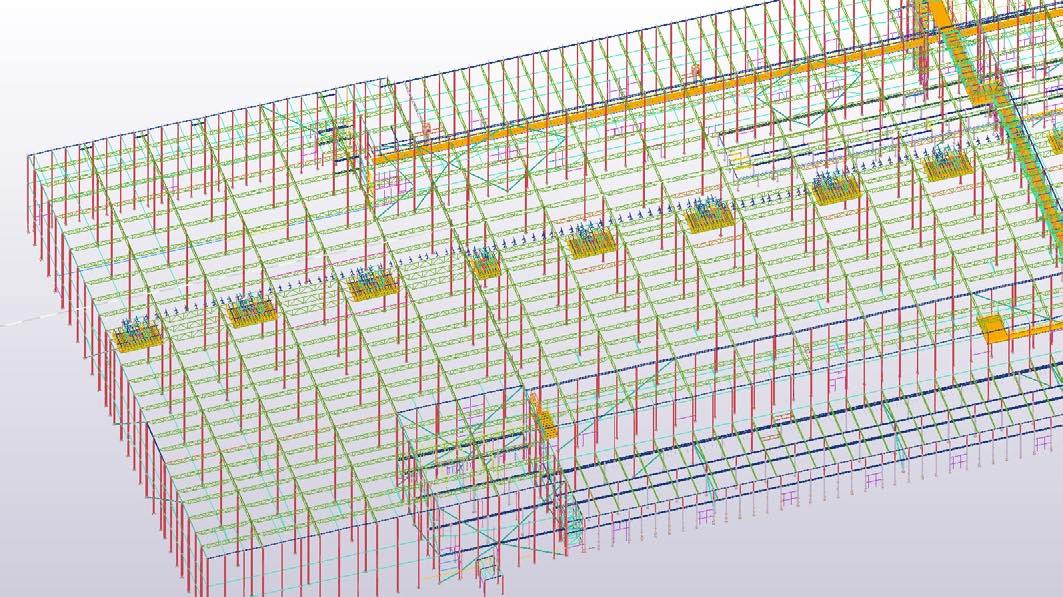
Task: Select the leftmost yellow rooftop equipment platform
Action: [x=138, y=336]
